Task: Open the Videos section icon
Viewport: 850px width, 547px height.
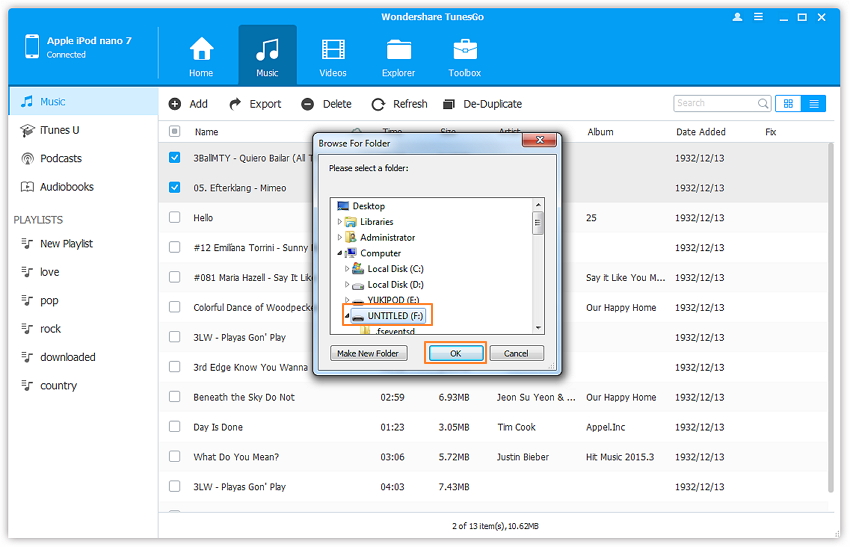Action: pos(332,50)
